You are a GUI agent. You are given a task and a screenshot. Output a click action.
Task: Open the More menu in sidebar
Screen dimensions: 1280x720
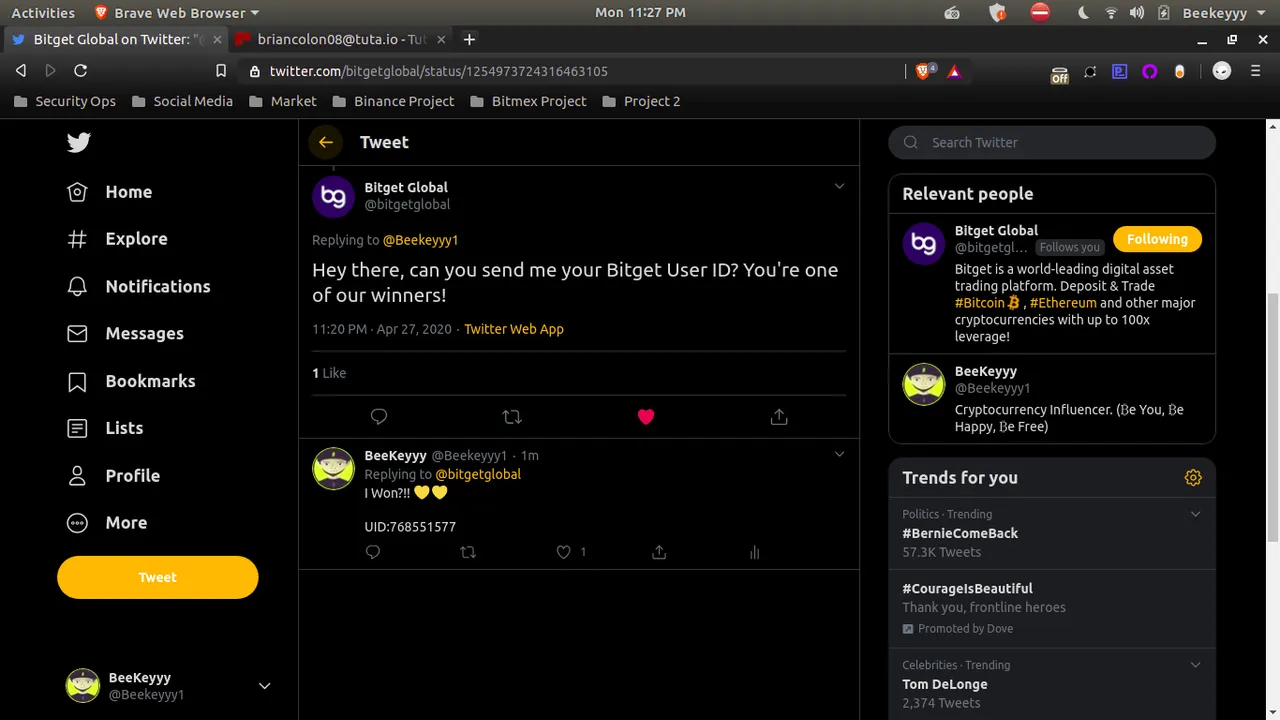pos(106,522)
